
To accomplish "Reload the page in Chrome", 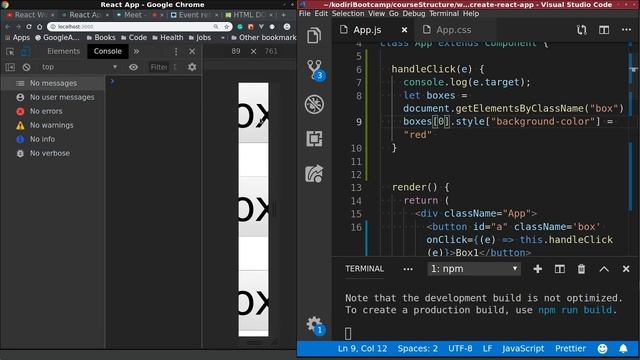I will tap(29, 27).
